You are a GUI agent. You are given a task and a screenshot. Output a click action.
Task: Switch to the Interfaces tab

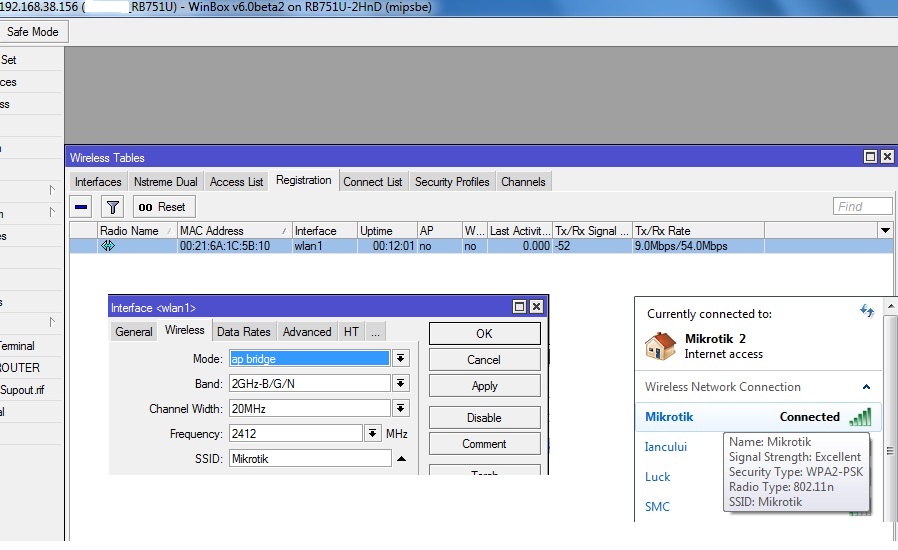click(x=98, y=182)
